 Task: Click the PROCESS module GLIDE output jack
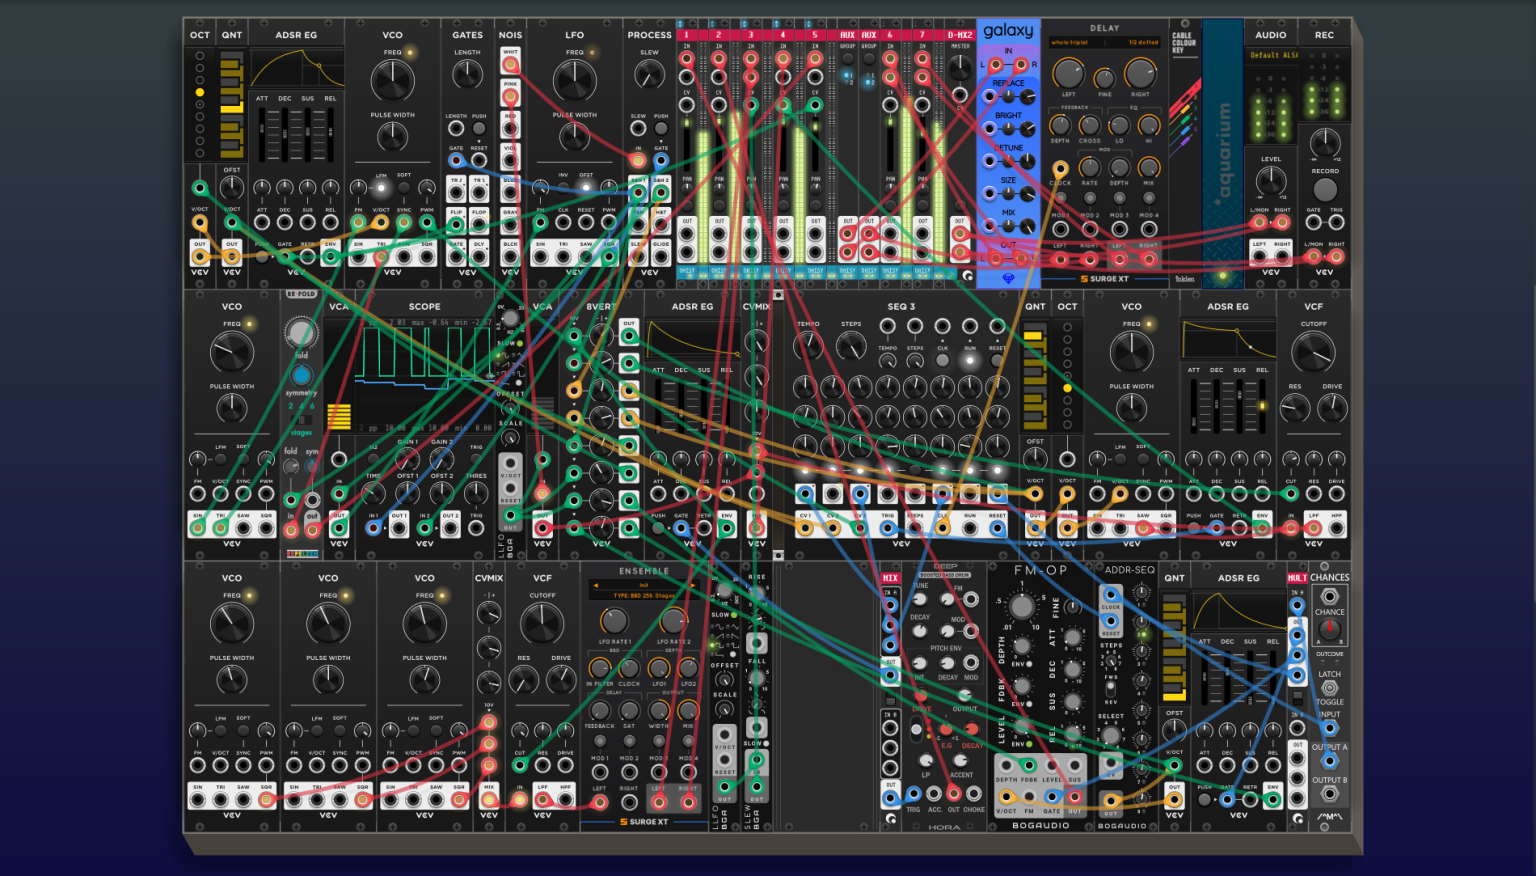point(661,257)
